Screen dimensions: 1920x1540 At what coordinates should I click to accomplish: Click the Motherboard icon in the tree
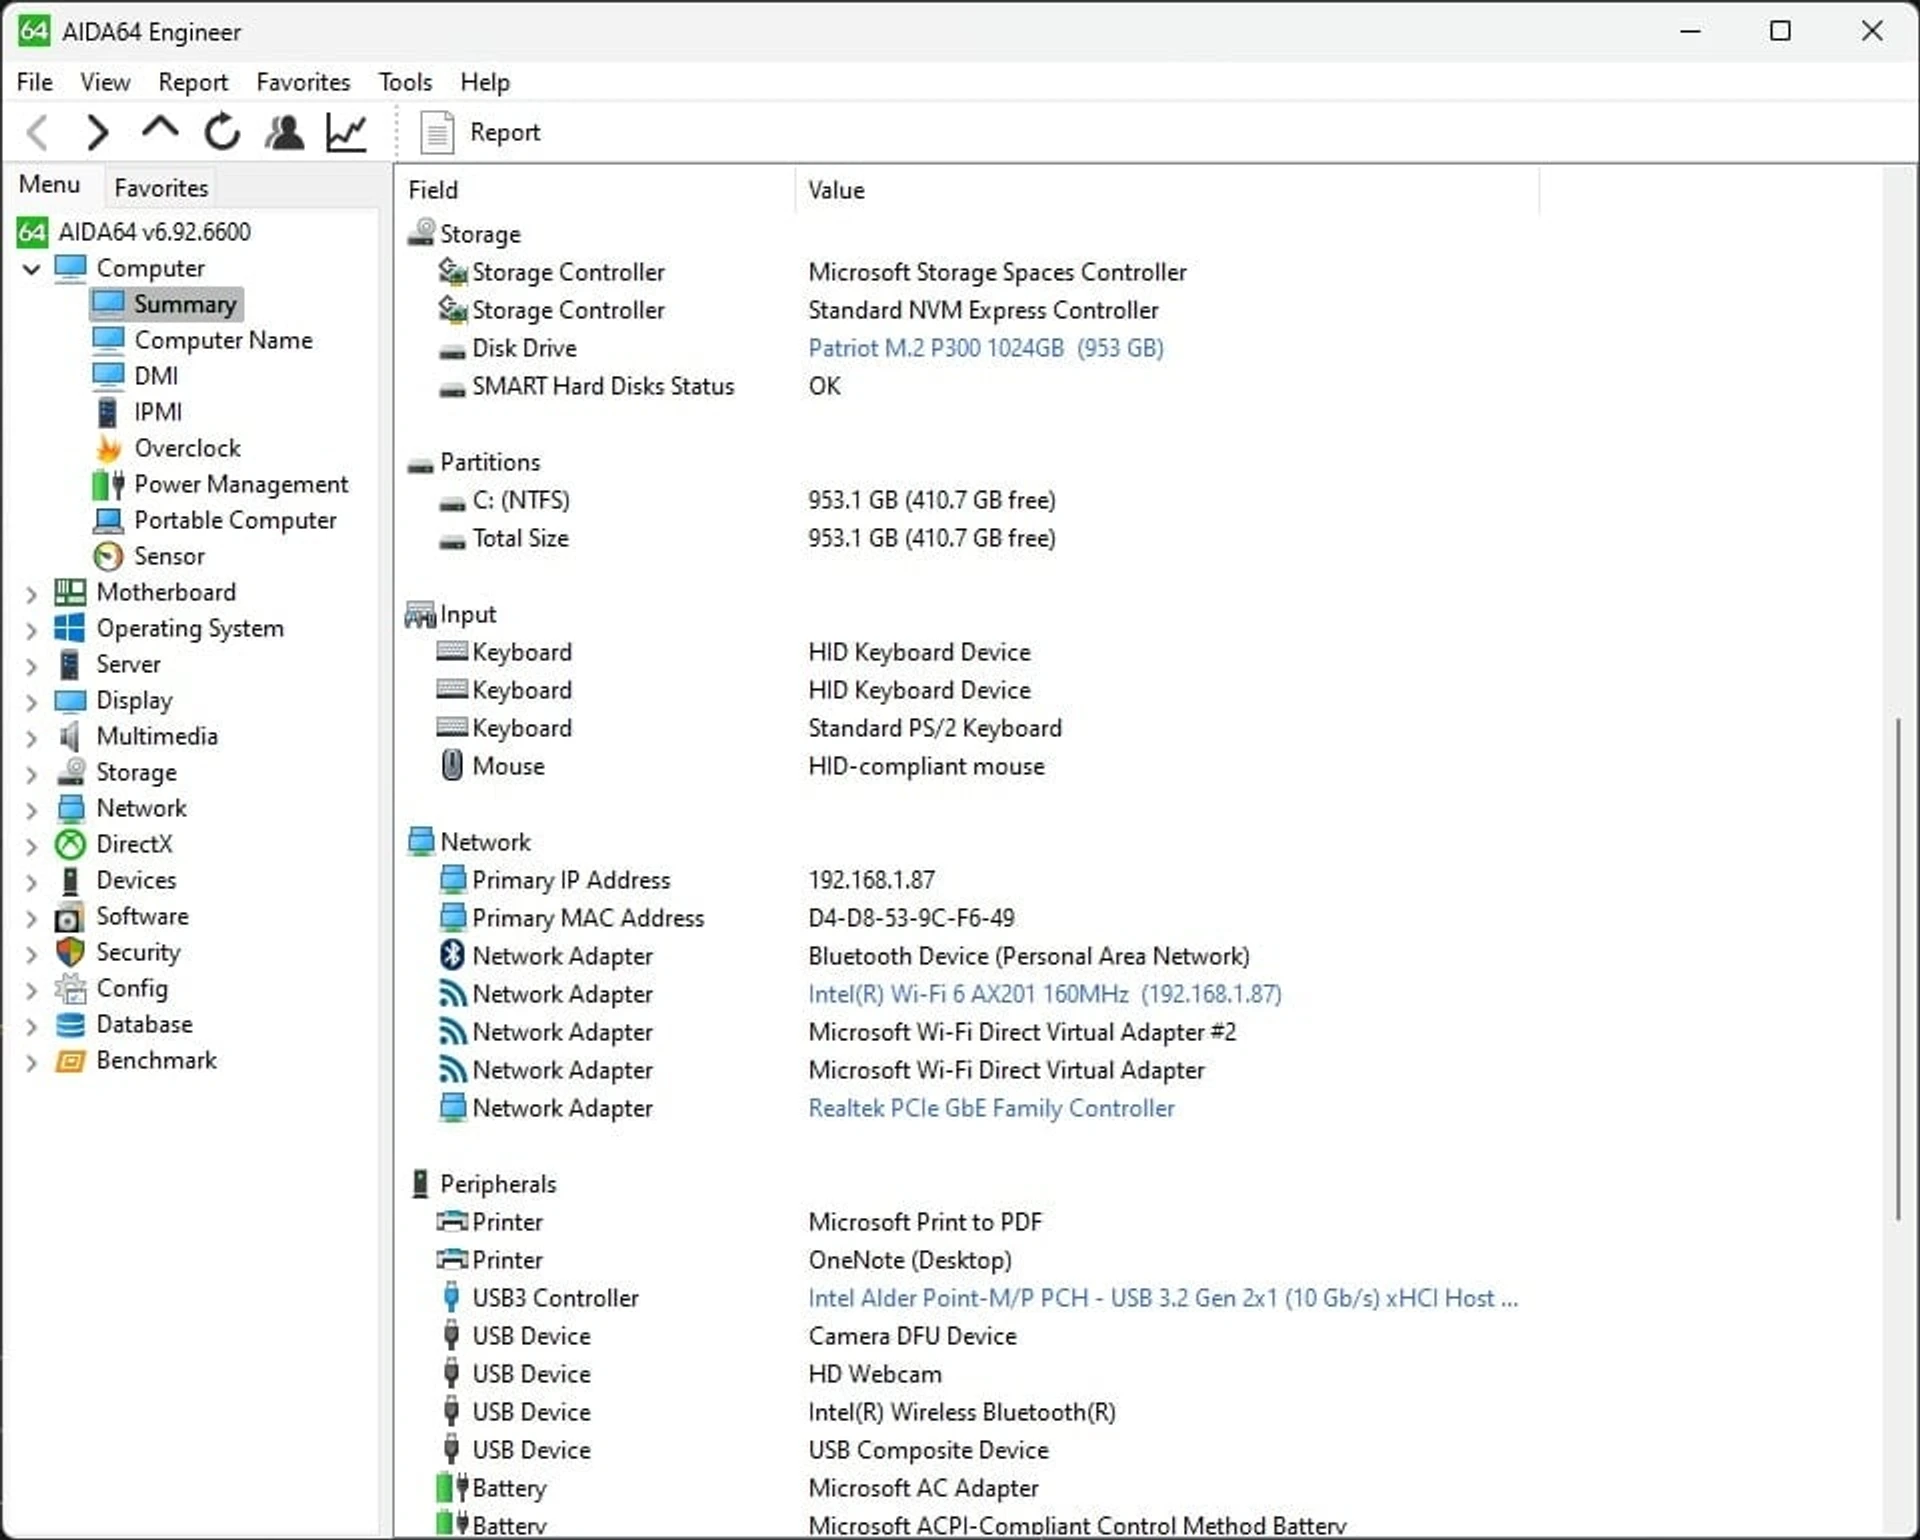70,592
